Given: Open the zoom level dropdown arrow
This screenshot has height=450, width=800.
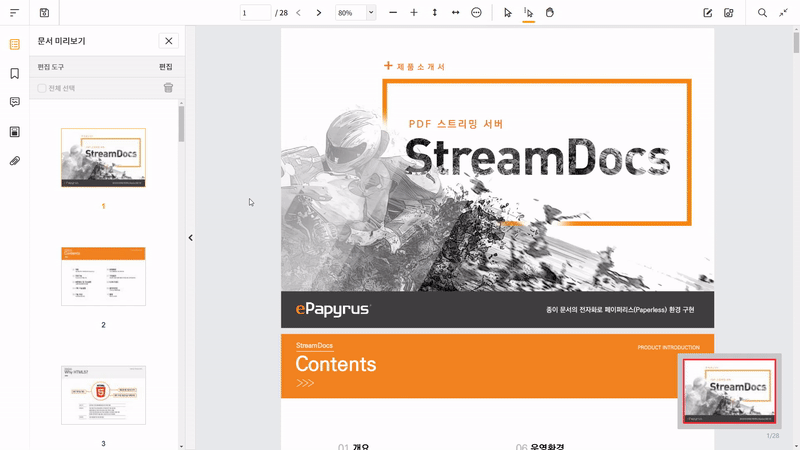Looking at the screenshot, I should (x=371, y=13).
